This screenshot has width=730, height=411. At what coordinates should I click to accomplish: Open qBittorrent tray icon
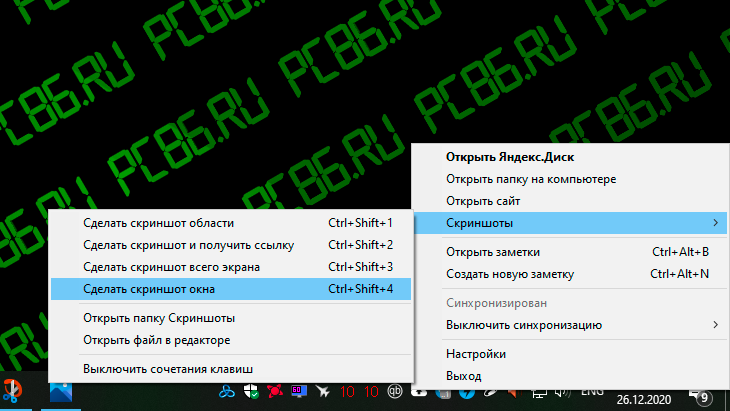coord(395,391)
